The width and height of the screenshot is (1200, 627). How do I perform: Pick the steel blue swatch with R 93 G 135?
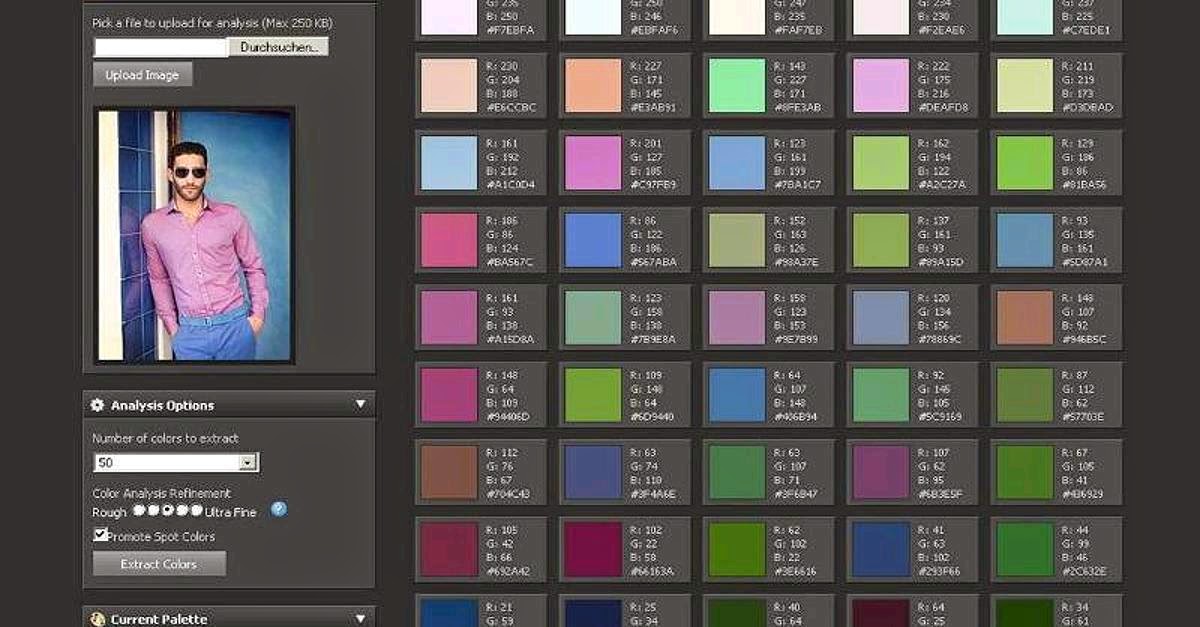pyautogui.click(x=1025, y=240)
